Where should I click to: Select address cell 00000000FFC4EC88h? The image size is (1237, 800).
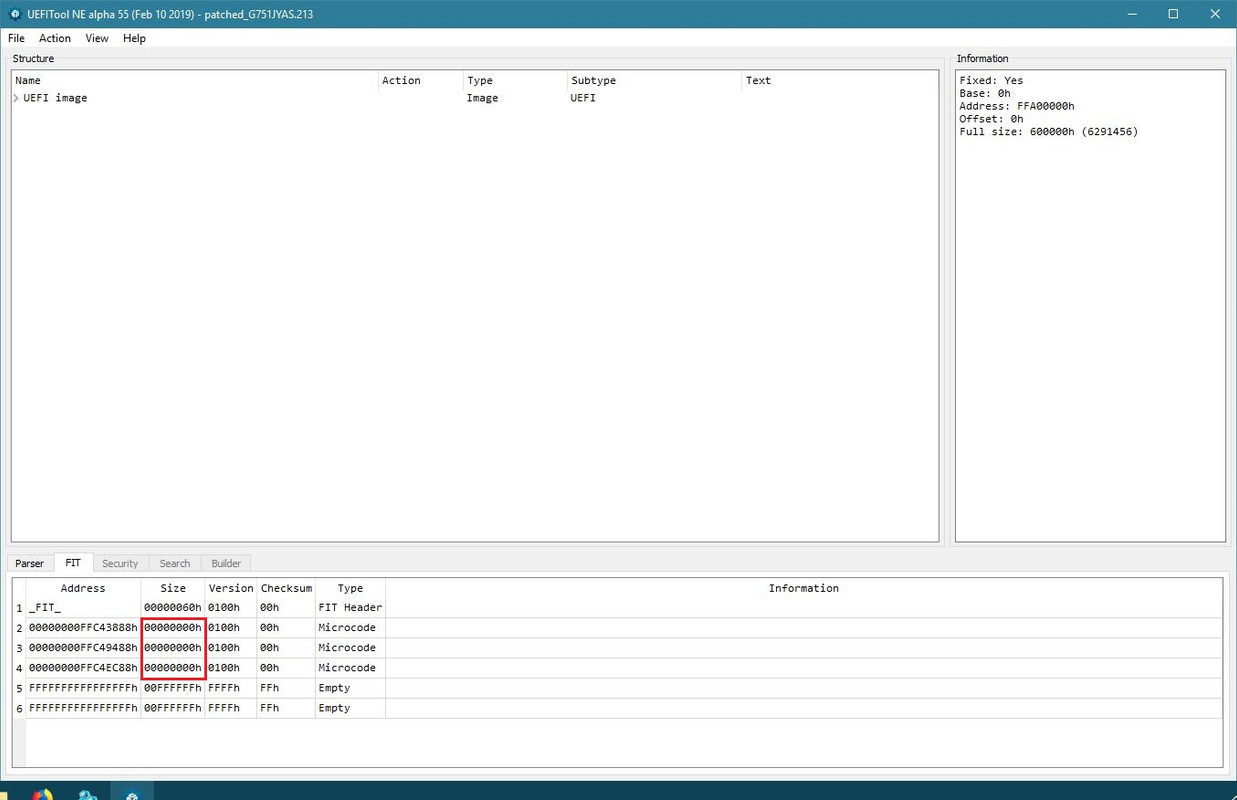pyautogui.click(x=83, y=668)
